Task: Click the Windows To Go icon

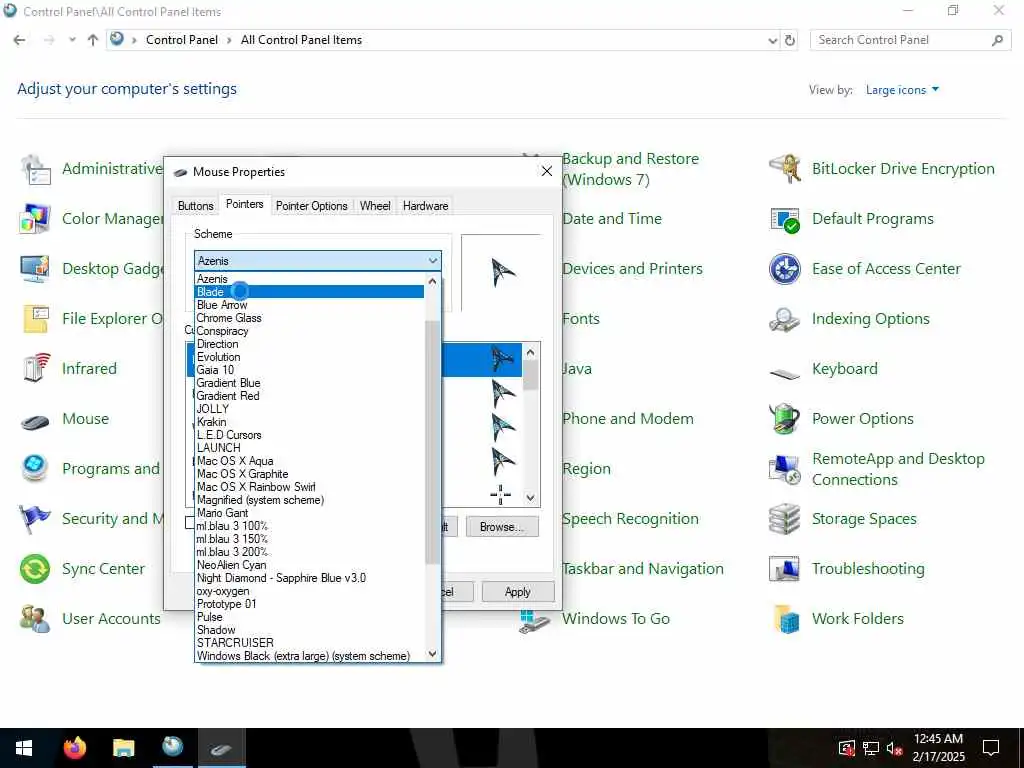Action: (534, 620)
